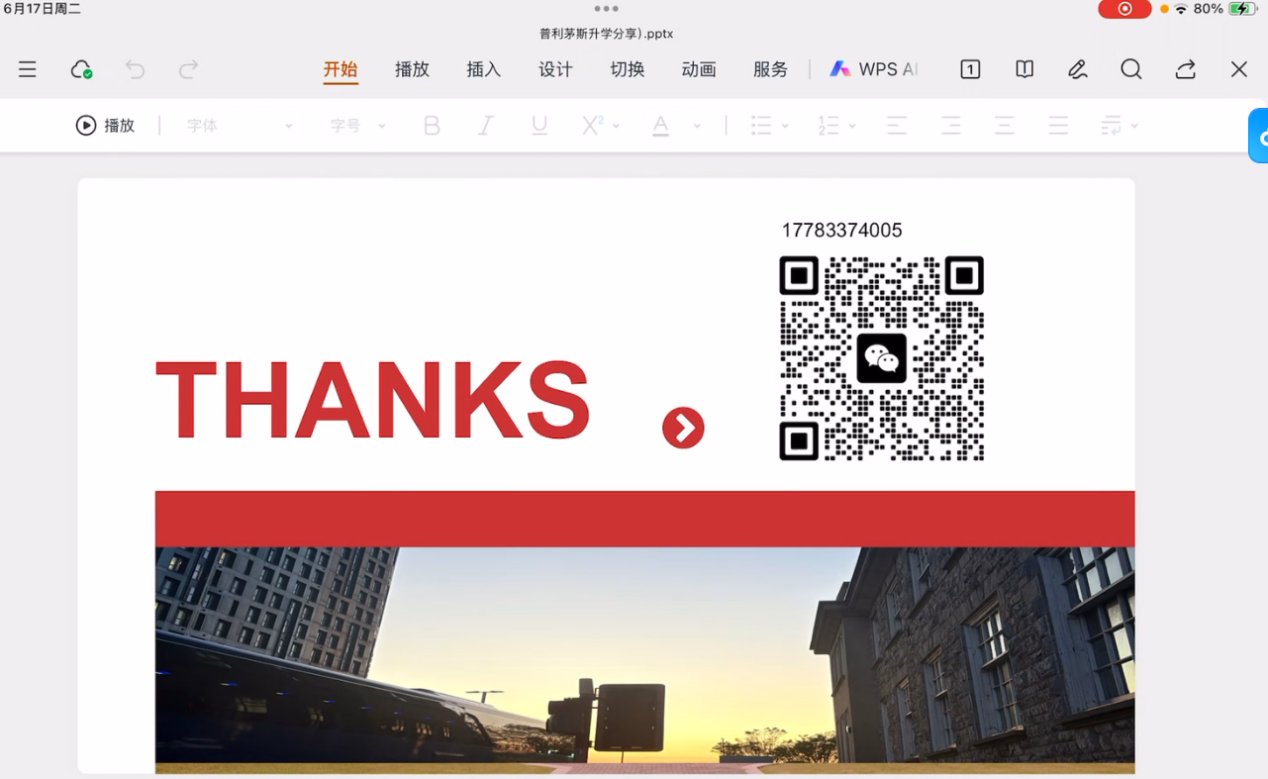Open the 设计 tab
Screen dimensions: 1268x779
555,69
